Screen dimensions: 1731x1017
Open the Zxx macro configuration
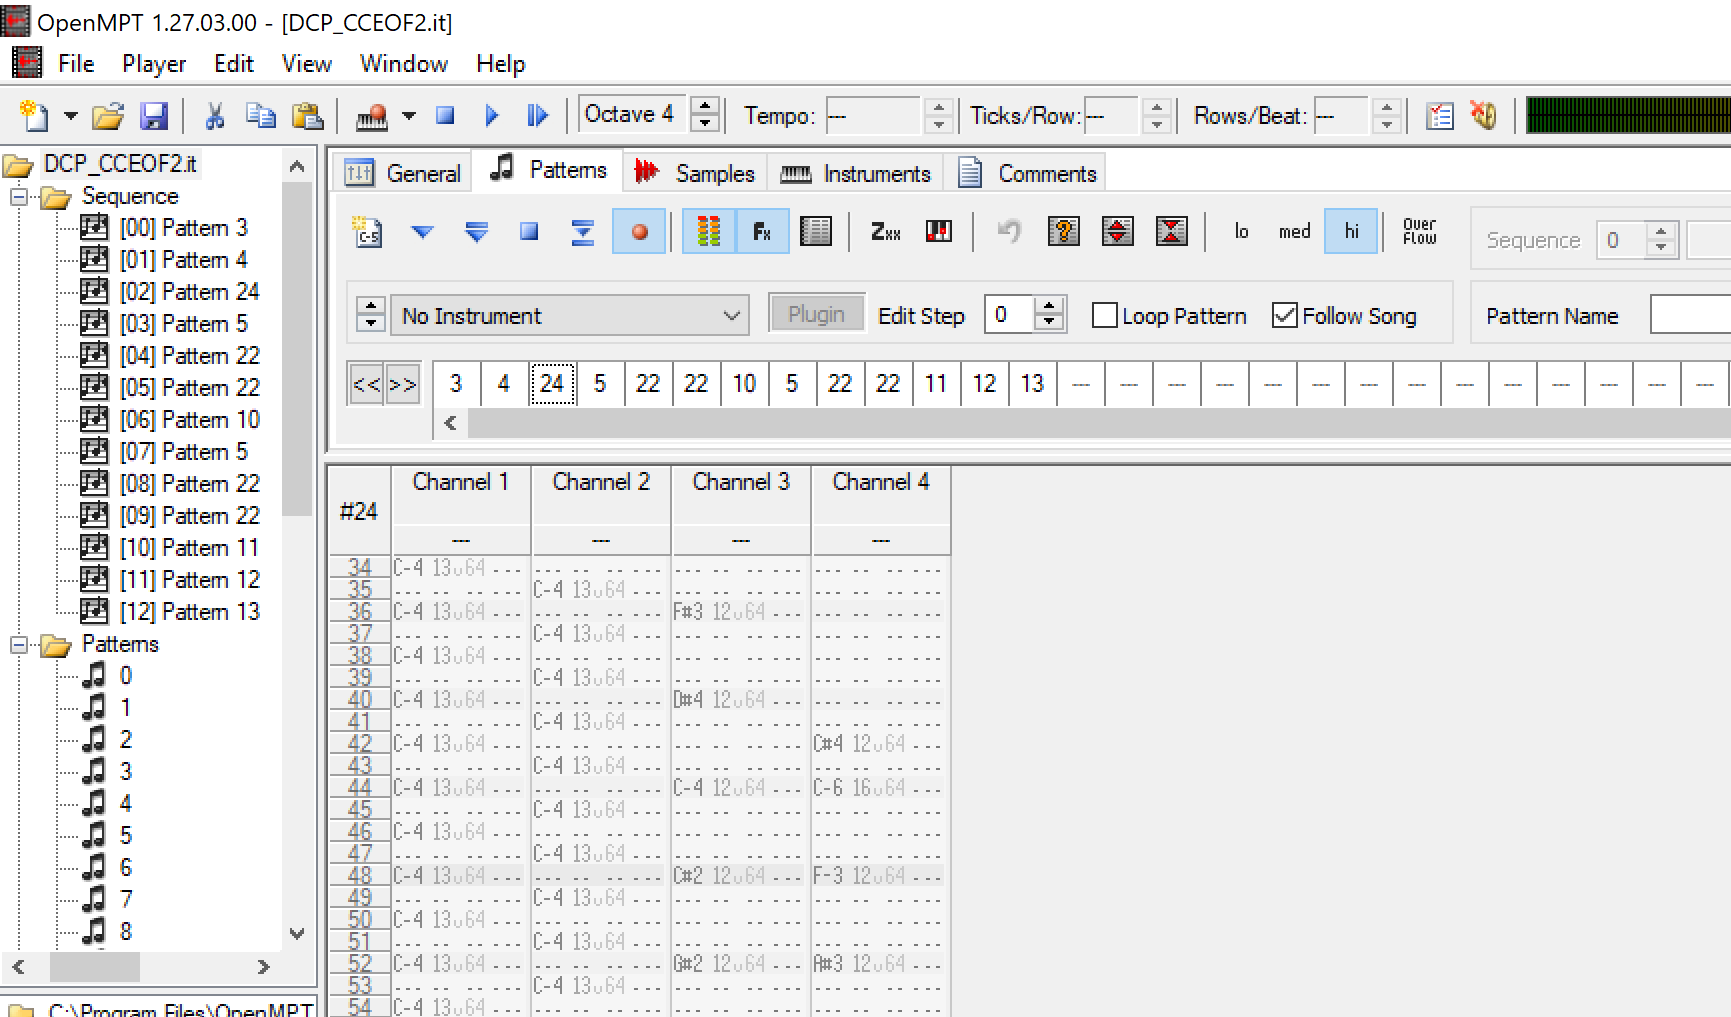[x=885, y=232]
